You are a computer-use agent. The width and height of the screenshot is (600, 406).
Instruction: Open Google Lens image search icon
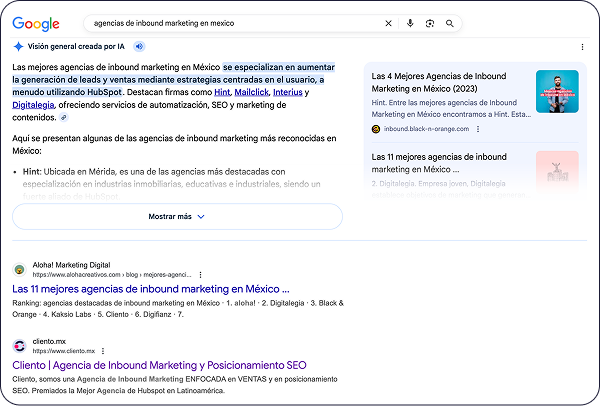[x=430, y=23]
